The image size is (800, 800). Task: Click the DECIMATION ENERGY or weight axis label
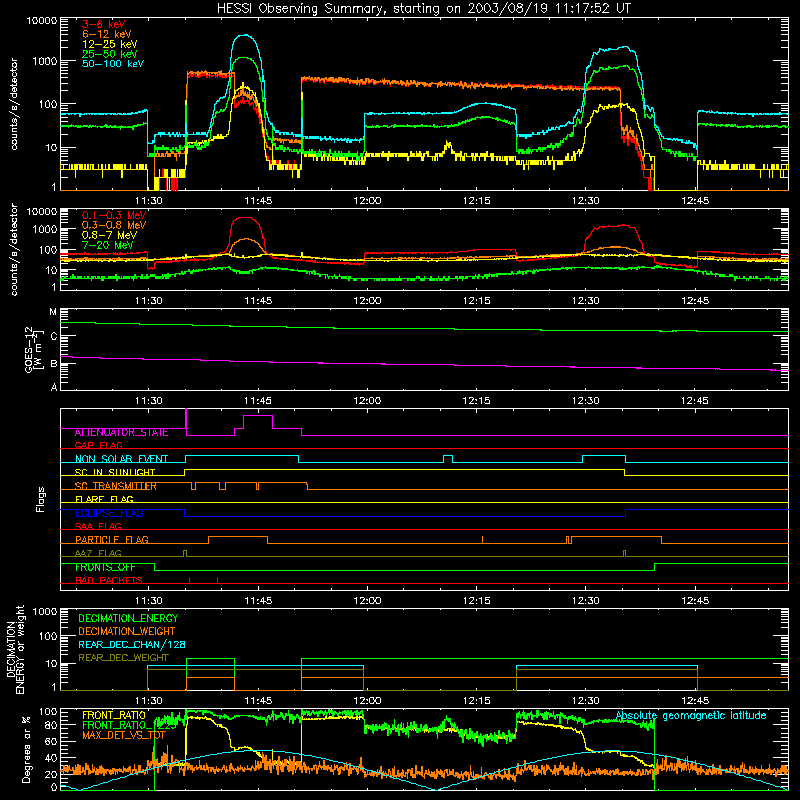15,649
